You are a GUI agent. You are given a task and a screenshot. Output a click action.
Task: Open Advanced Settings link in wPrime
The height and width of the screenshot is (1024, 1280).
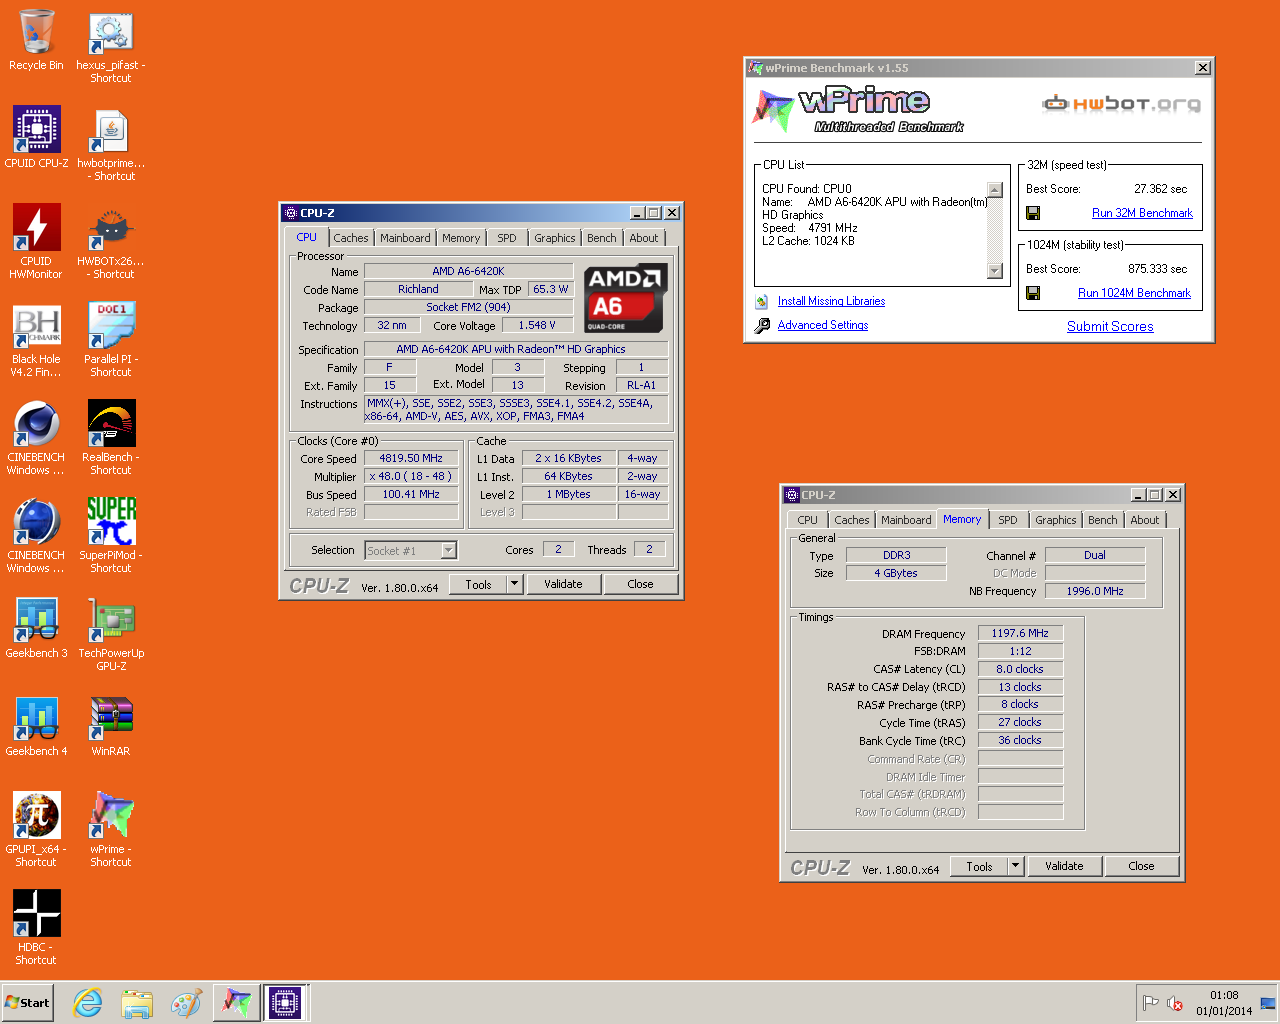[x=823, y=325]
